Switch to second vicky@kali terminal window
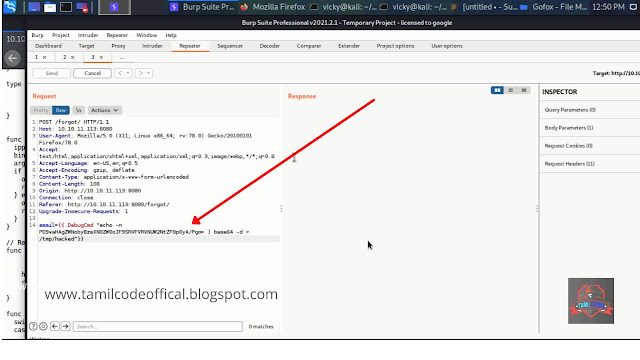This screenshot has width=640, height=360. click(x=413, y=7)
